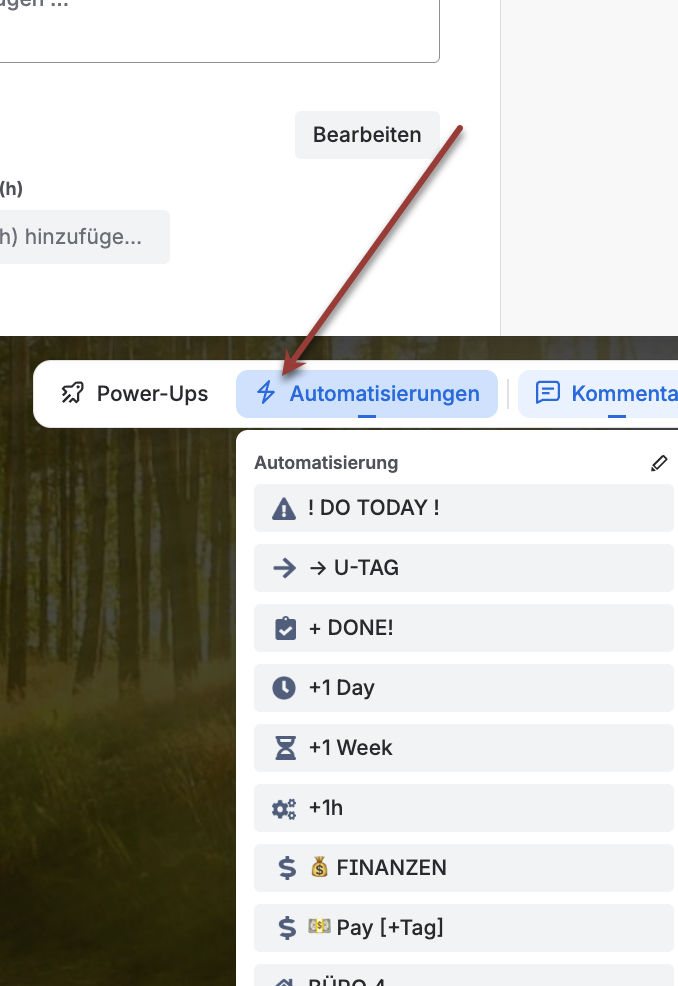Click the banknote emoji in Pay [+Tag]
The width and height of the screenshot is (678, 986).
[x=320, y=926]
